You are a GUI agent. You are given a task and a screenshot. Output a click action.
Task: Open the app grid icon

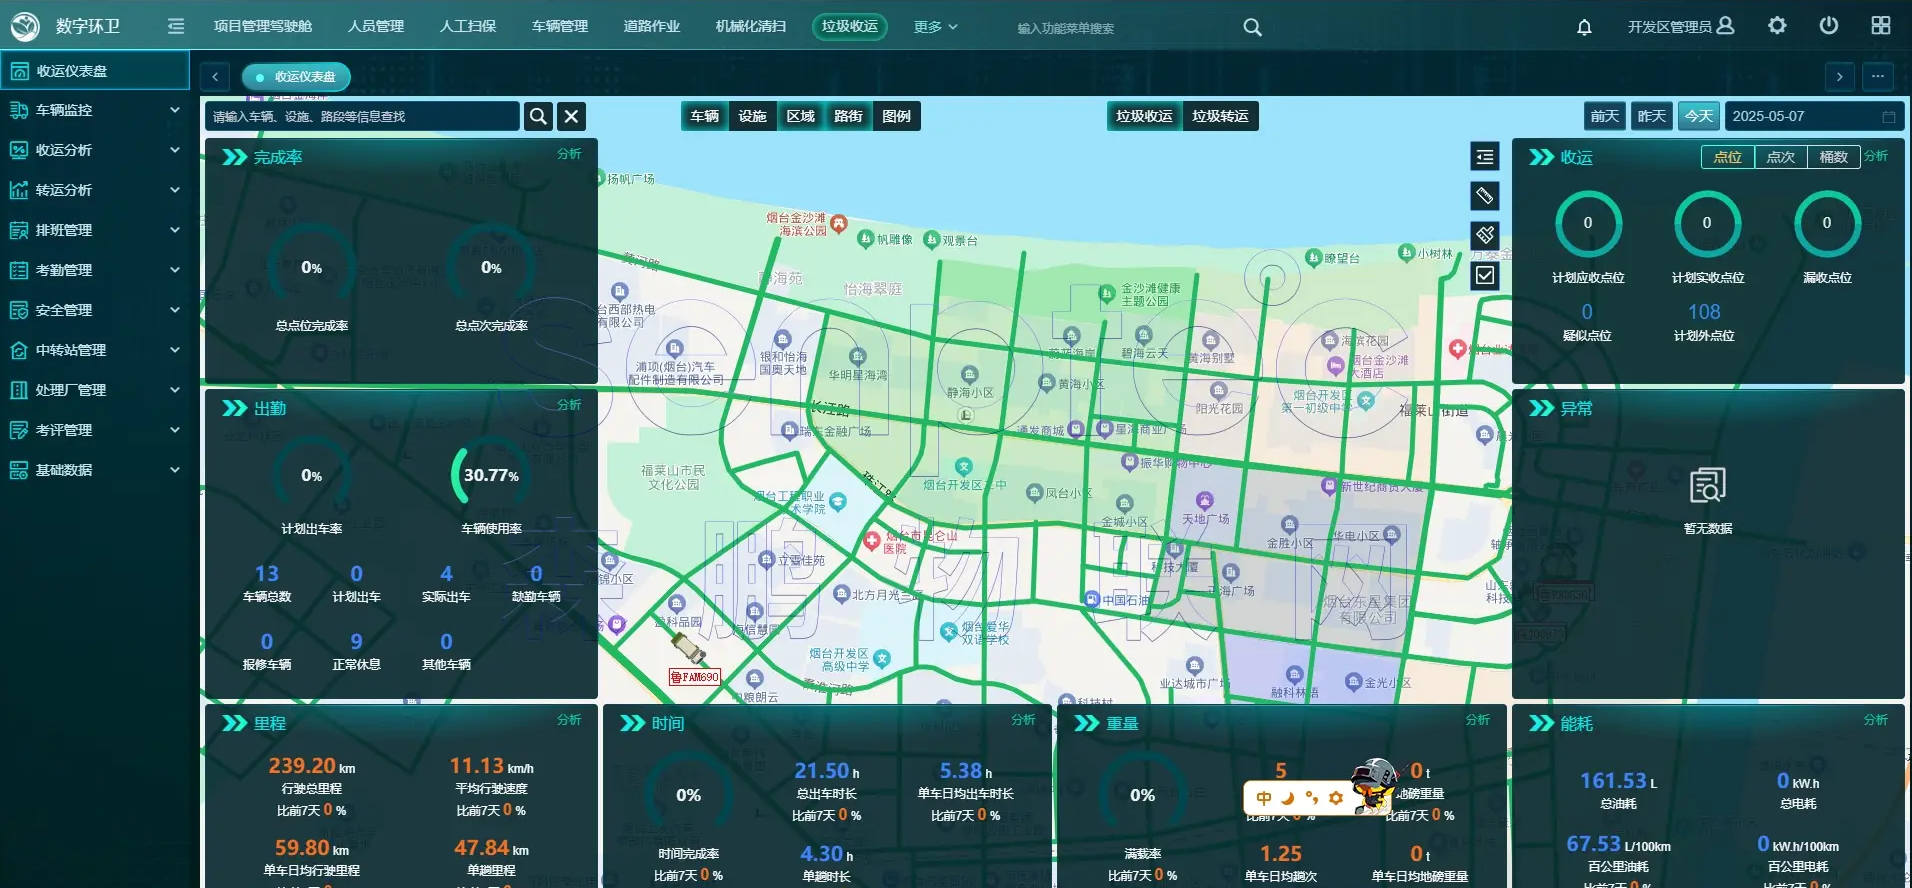[x=1881, y=26]
